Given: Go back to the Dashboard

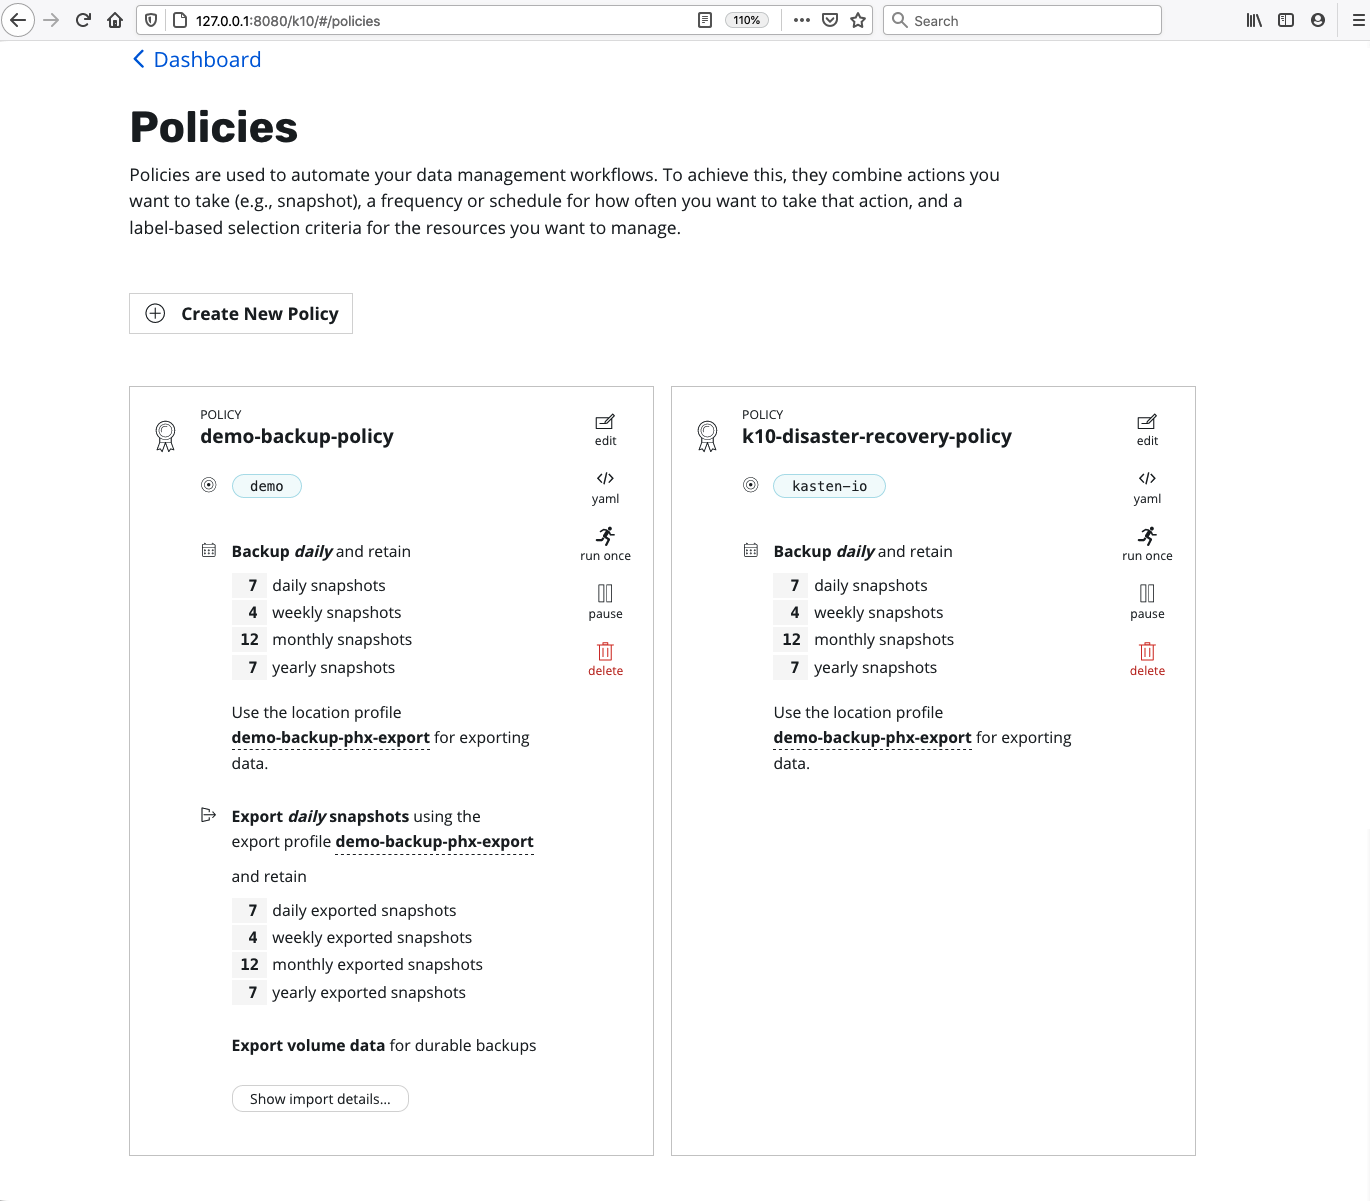Looking at the screenshot, I should pyautogui.click(x=196, y=59).
